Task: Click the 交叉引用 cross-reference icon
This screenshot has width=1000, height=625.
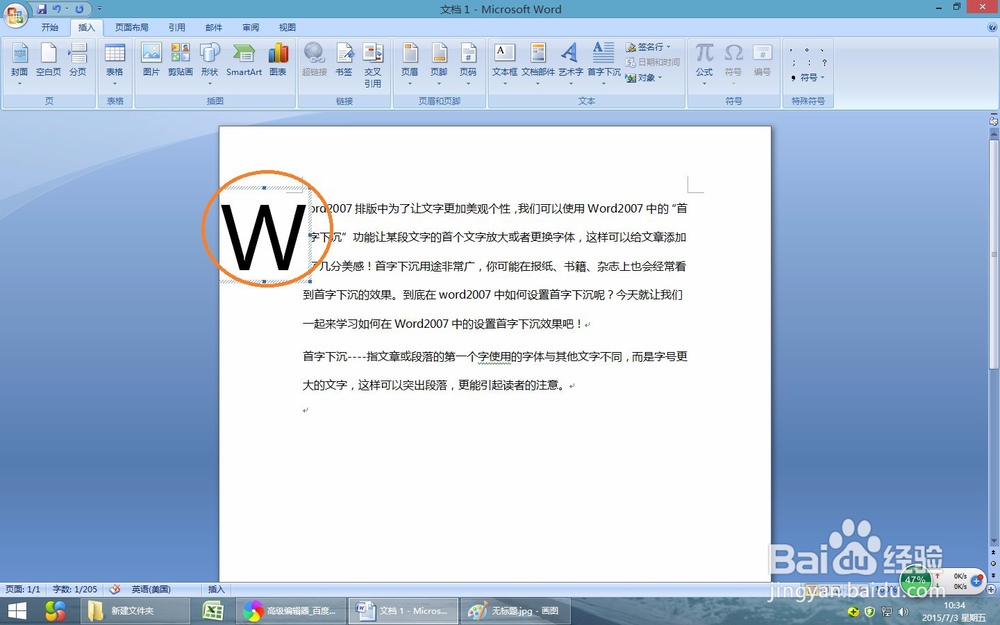Action: [372, 64]
